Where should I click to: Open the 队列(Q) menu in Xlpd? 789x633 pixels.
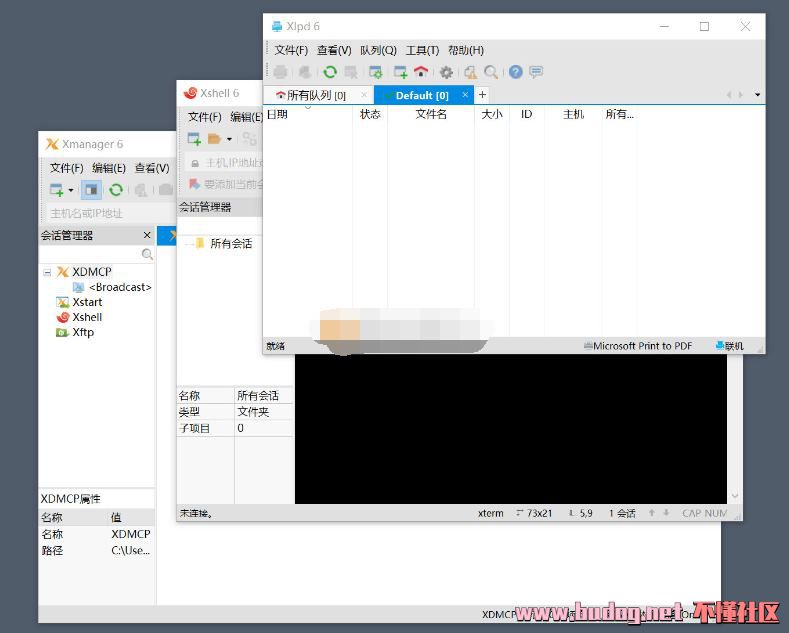click(x=378, y=50)
